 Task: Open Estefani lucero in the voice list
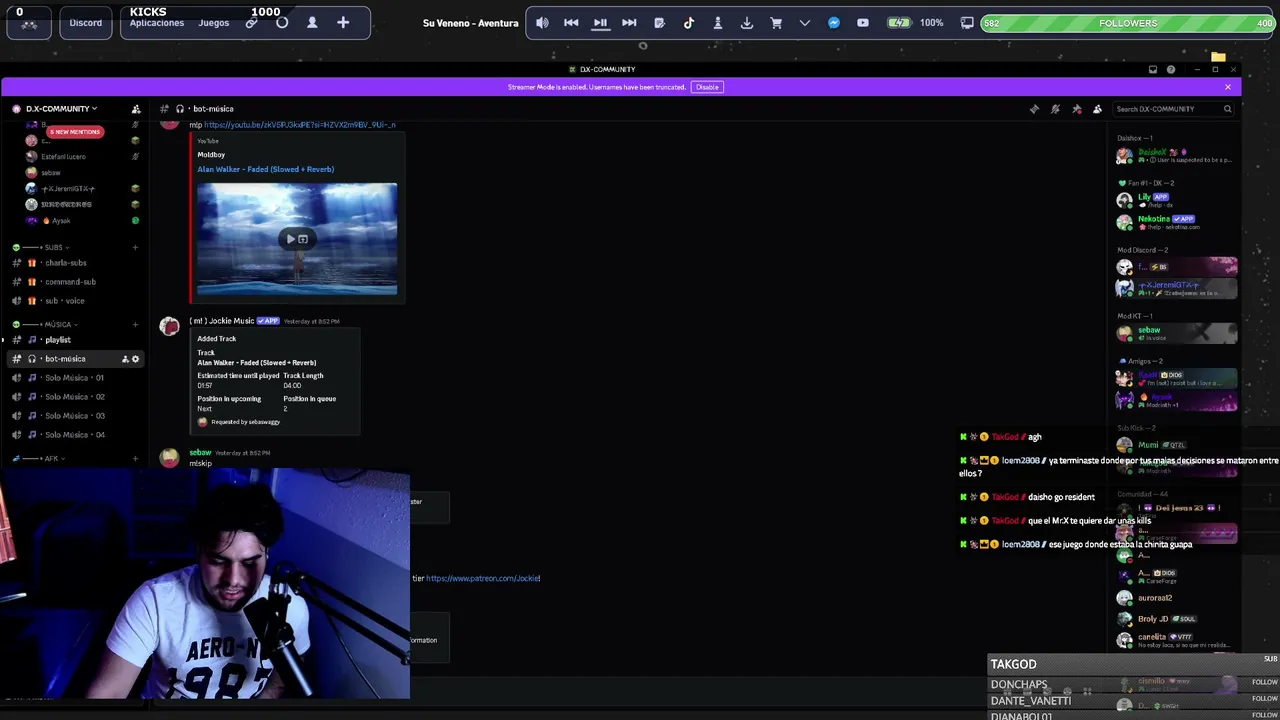63,156
